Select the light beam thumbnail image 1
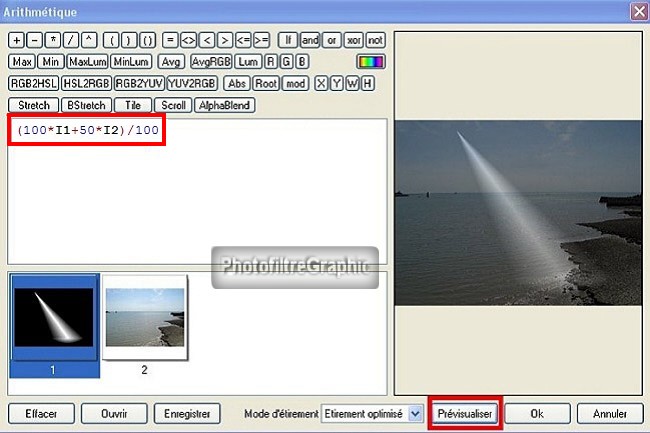Screen dimensions: 650x433 click(x=53, y=317)
